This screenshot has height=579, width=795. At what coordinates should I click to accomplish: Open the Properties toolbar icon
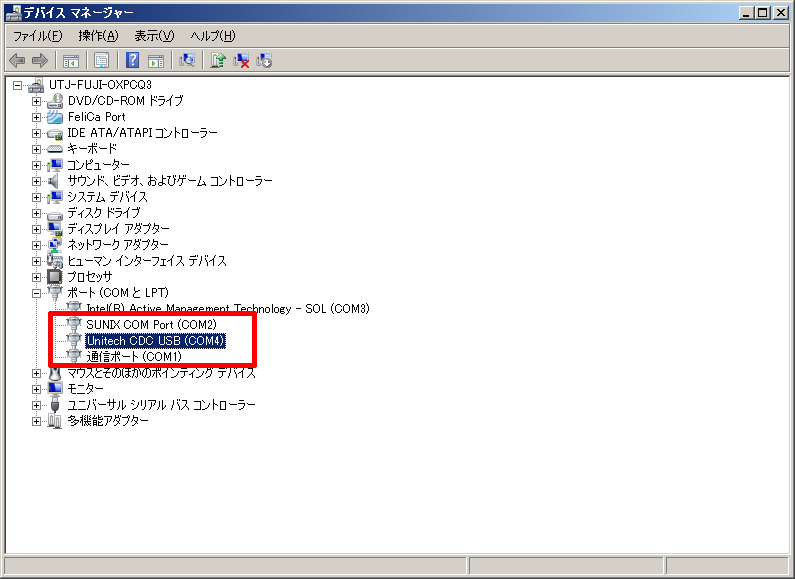[x=101, y=61]
